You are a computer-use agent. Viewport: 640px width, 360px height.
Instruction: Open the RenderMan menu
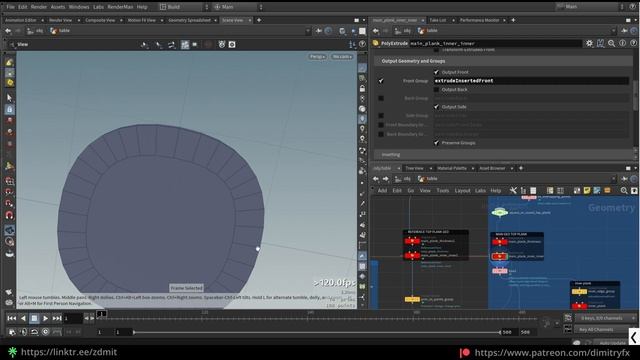point(120,7)
